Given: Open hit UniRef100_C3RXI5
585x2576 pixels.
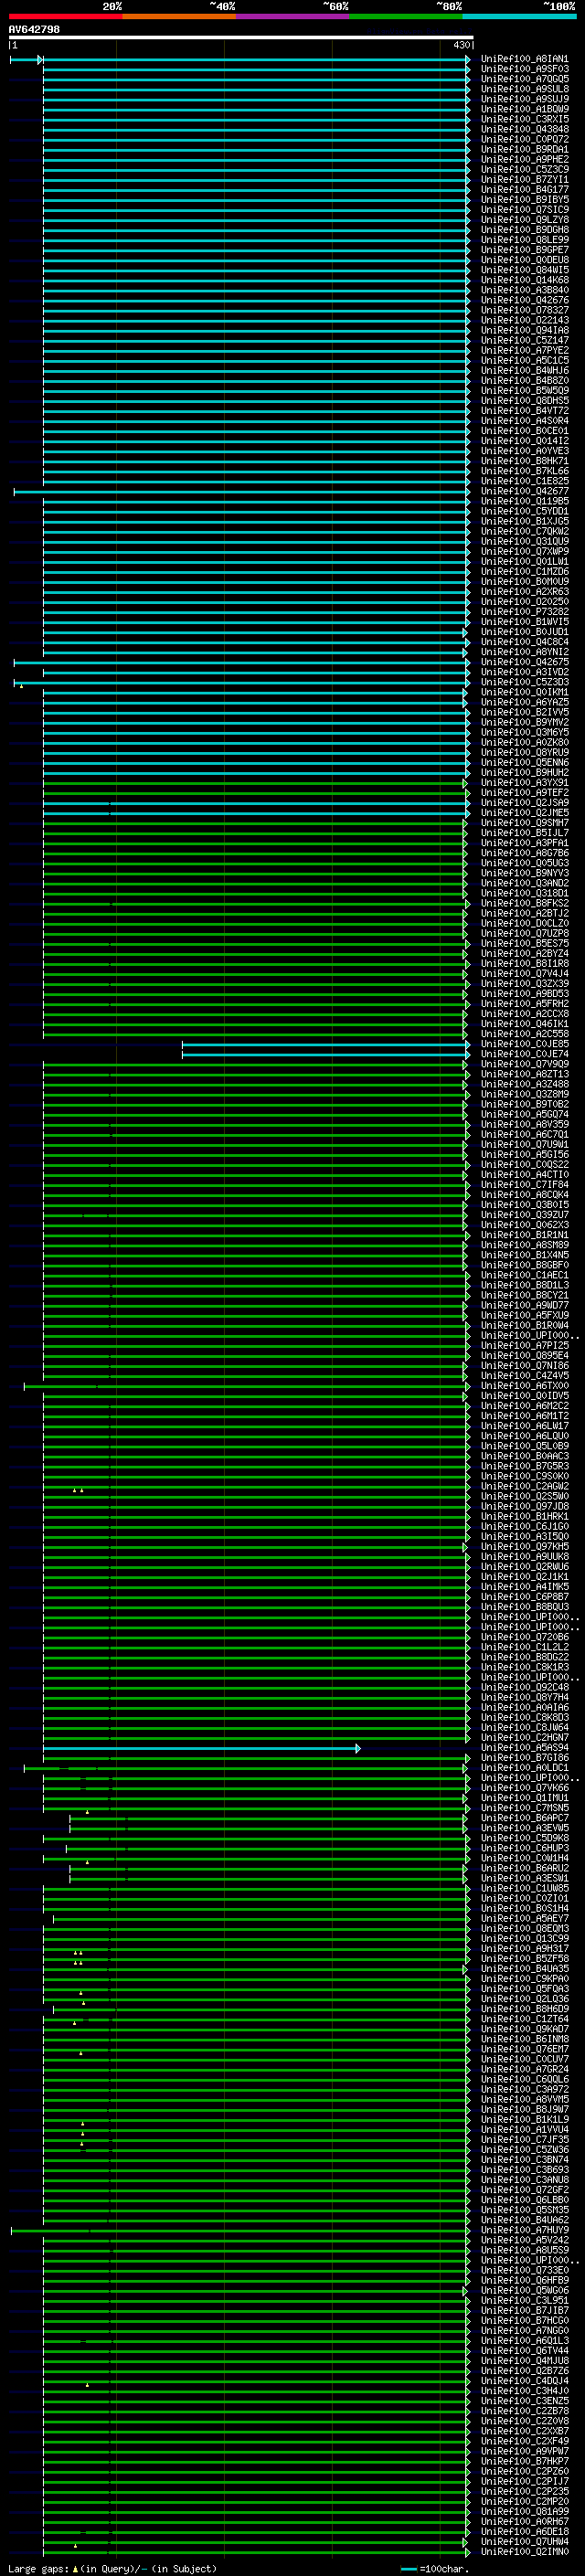Looking at the screenshot, I should pyautogui.click(x=524, y=119).
